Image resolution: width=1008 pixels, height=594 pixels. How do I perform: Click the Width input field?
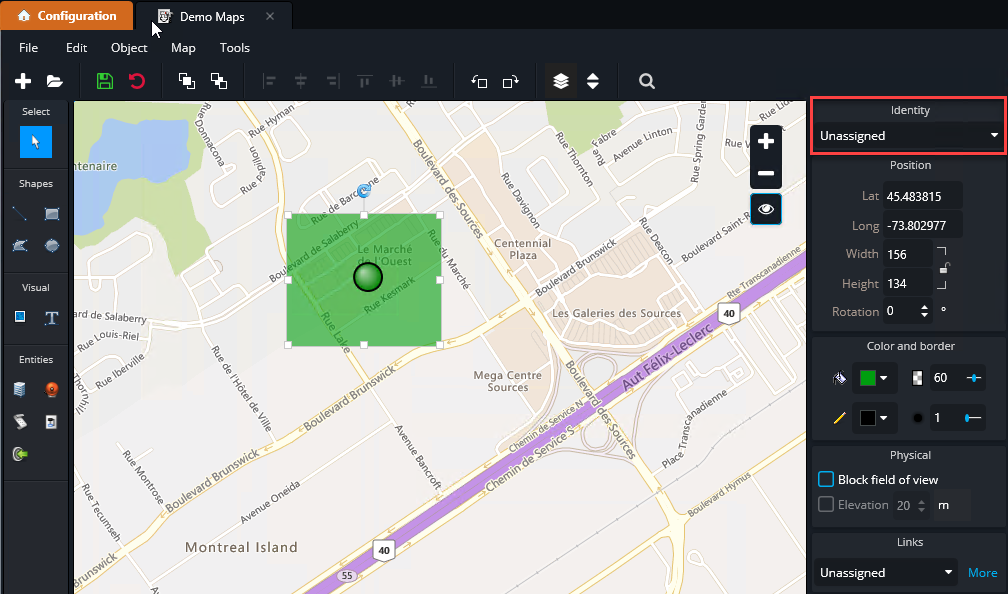909,254
